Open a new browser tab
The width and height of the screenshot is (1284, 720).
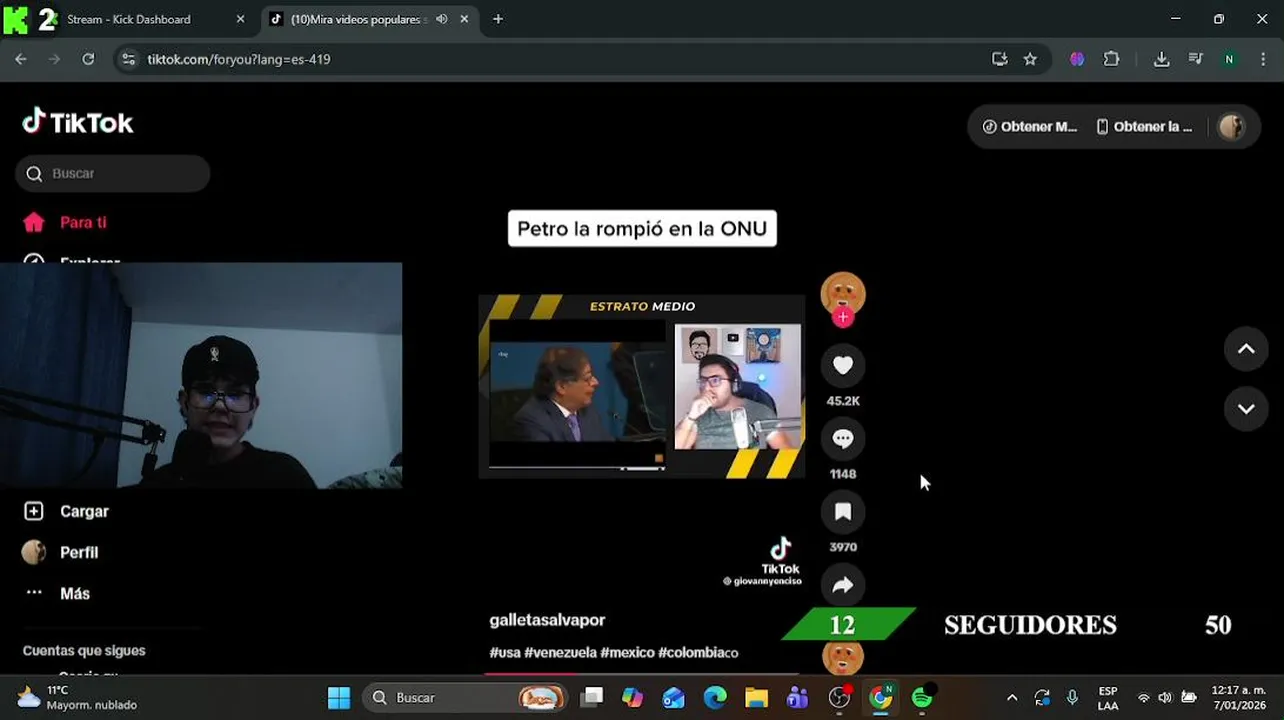(498, 19)
